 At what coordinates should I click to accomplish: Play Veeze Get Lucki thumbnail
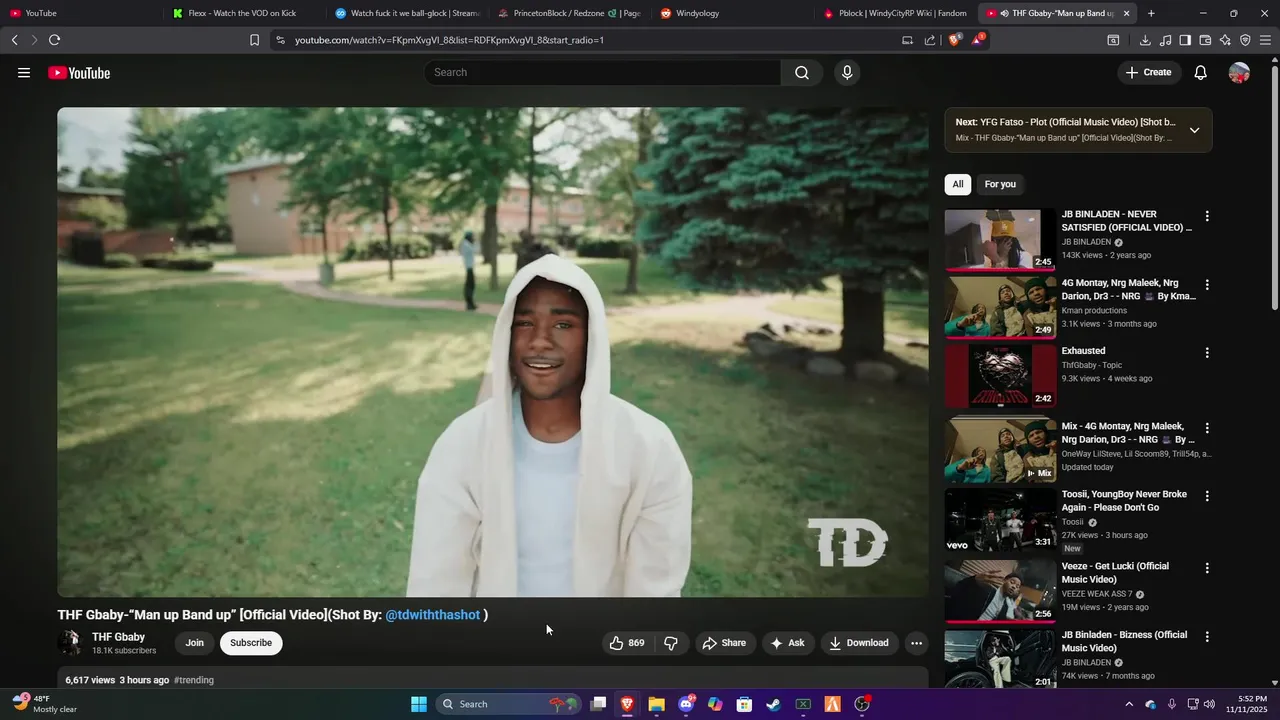point(1000,591)
